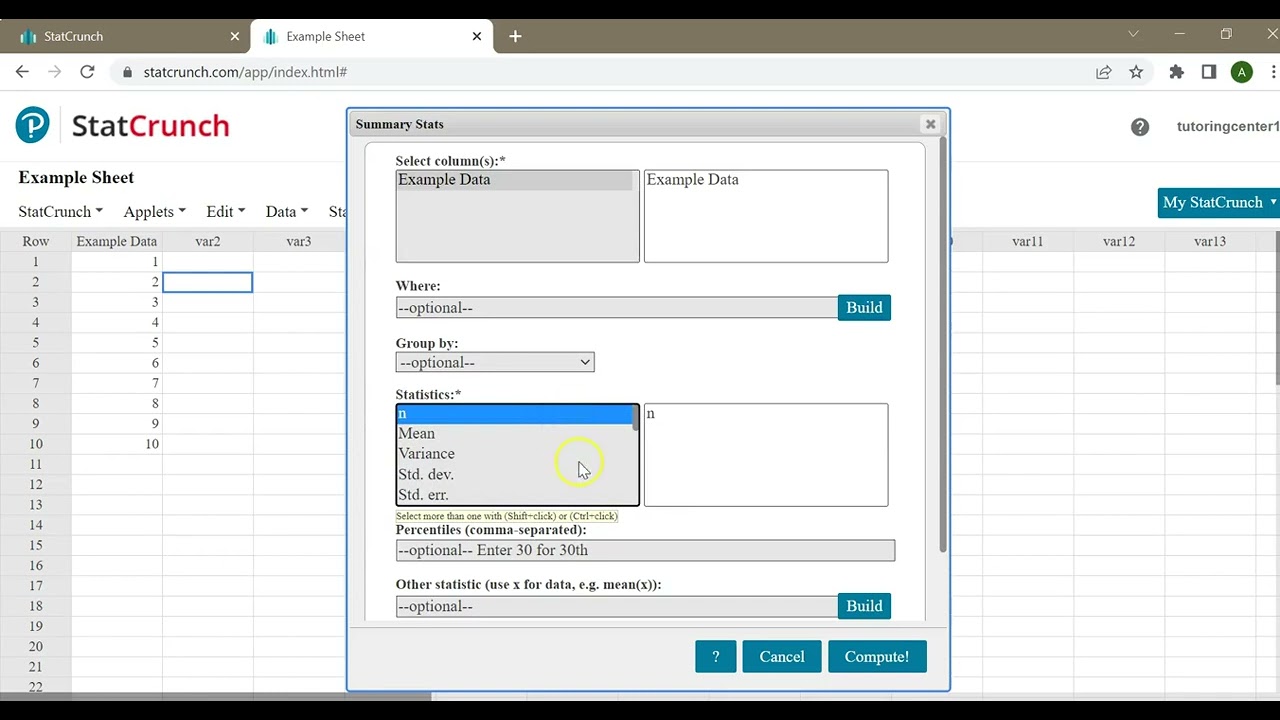Select the Std. dev. statistic
The height and width of the screenshot is (720, 1280).
(x=515, y=474)
